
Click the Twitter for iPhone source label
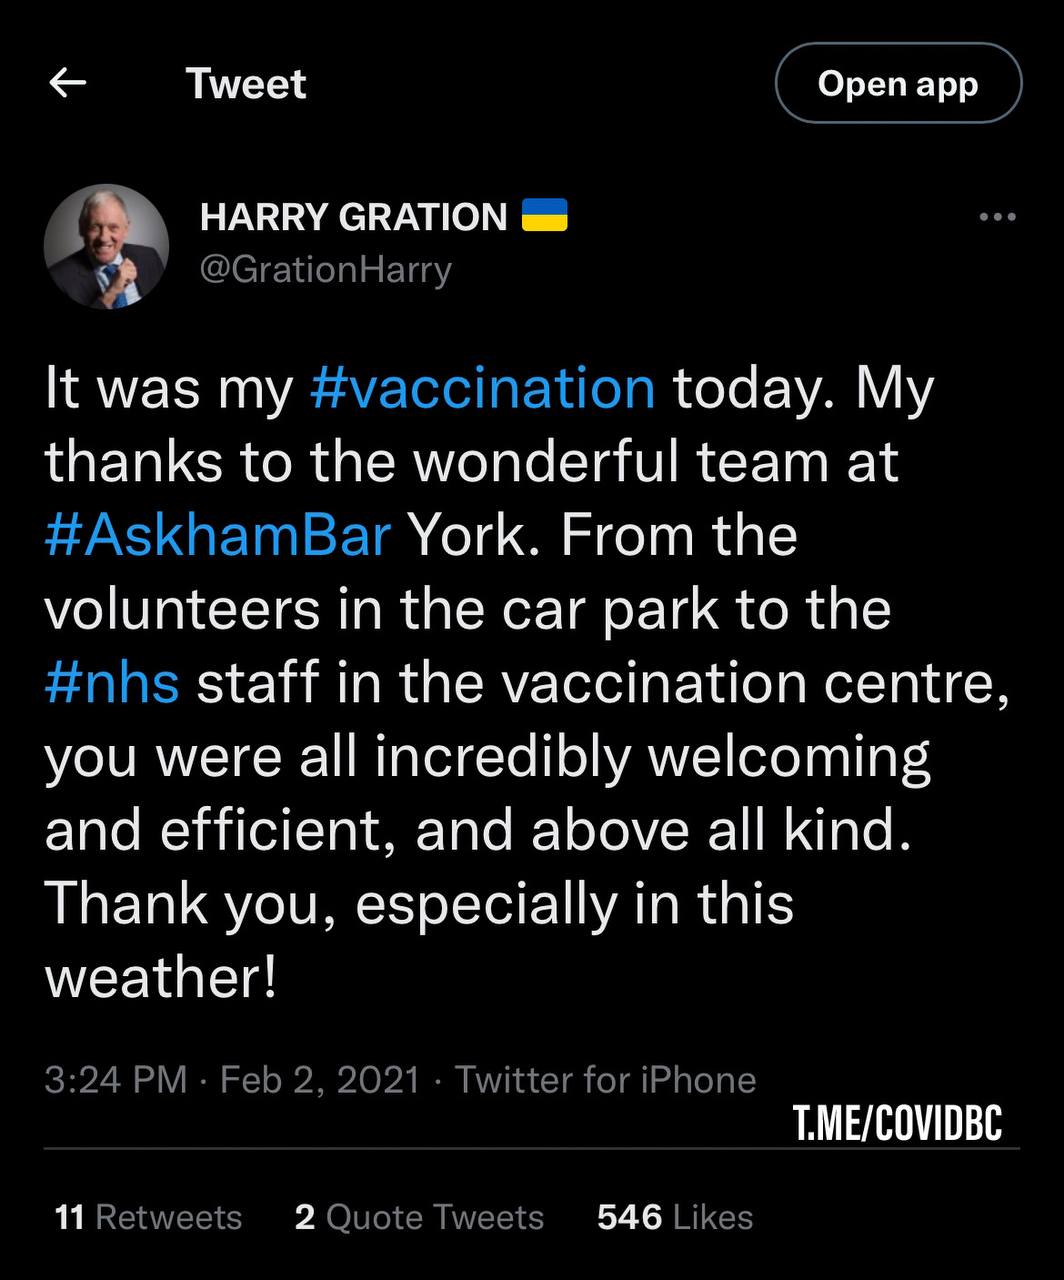pos(605,1080)
